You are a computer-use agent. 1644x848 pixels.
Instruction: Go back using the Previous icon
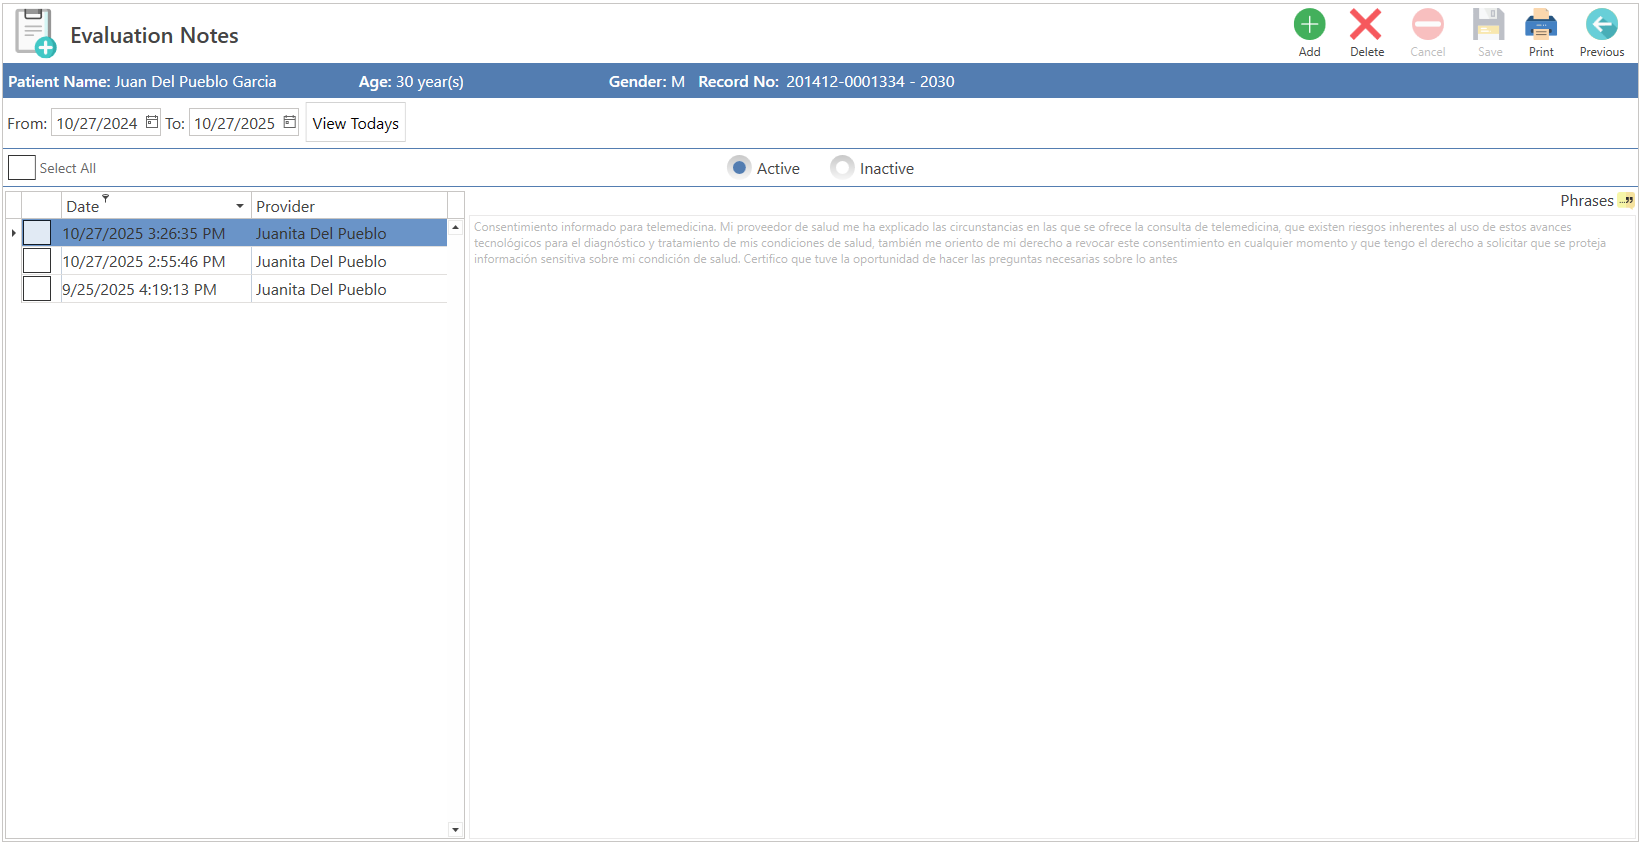1601,24
